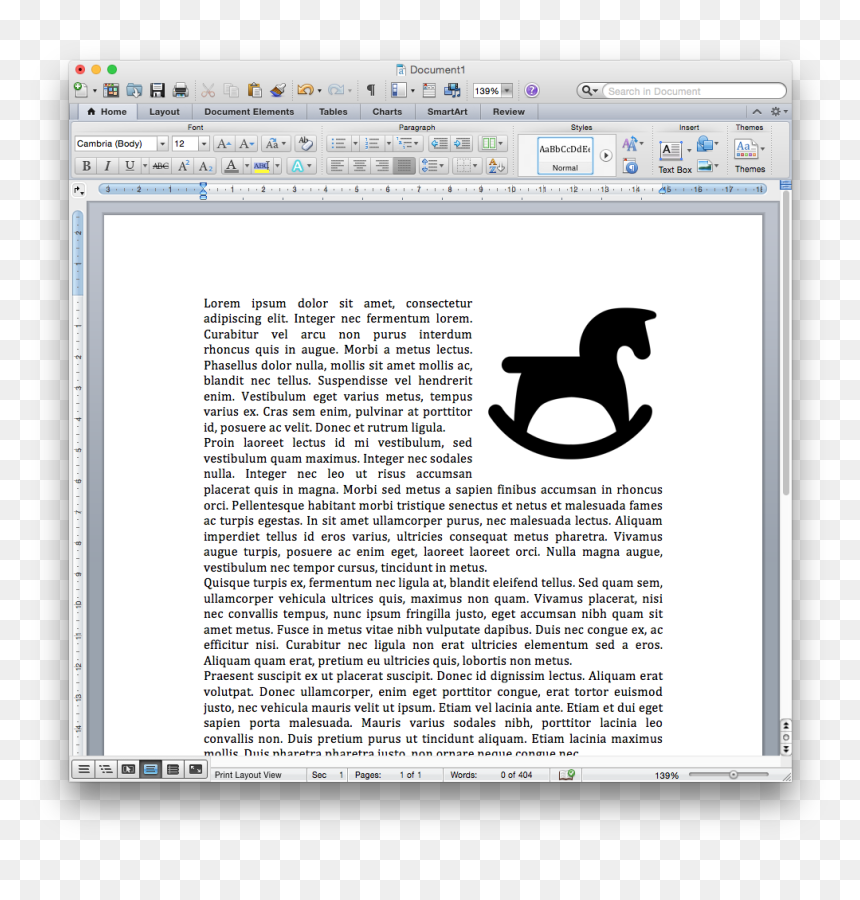Viewport: 860px width, 900px height.
Task: Select the Normal style
Action: point(565,155)
